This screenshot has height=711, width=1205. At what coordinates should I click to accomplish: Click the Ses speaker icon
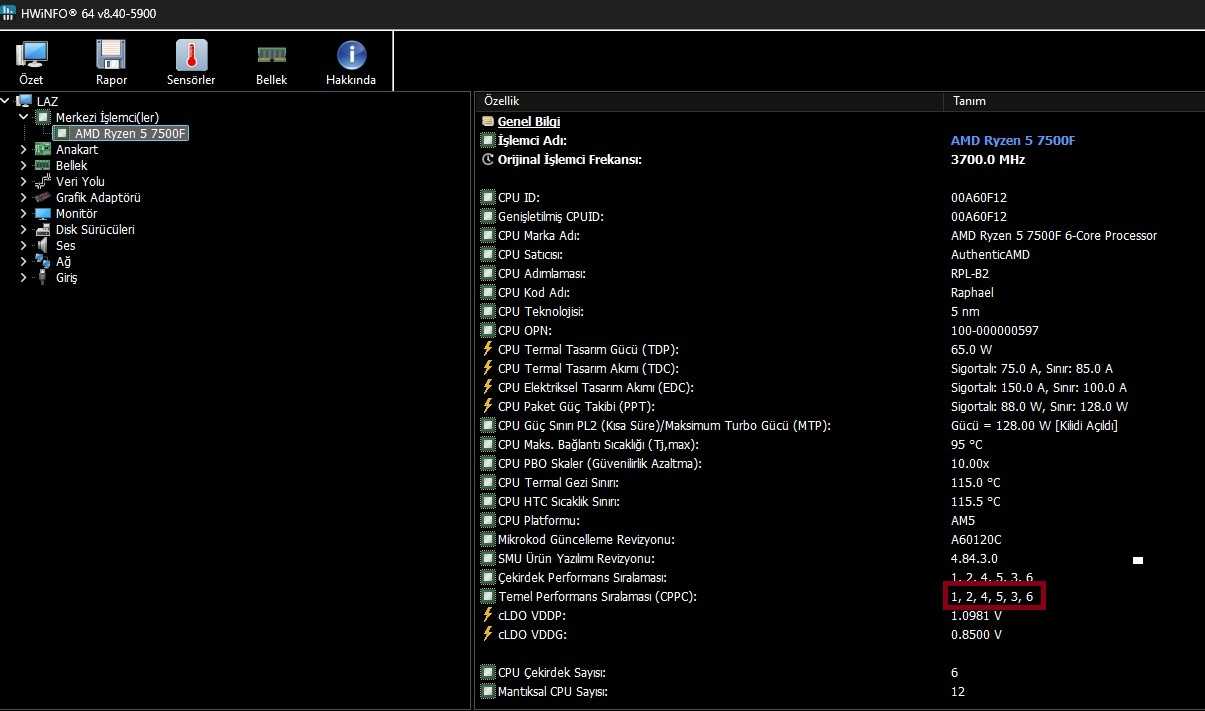[42, 245]
